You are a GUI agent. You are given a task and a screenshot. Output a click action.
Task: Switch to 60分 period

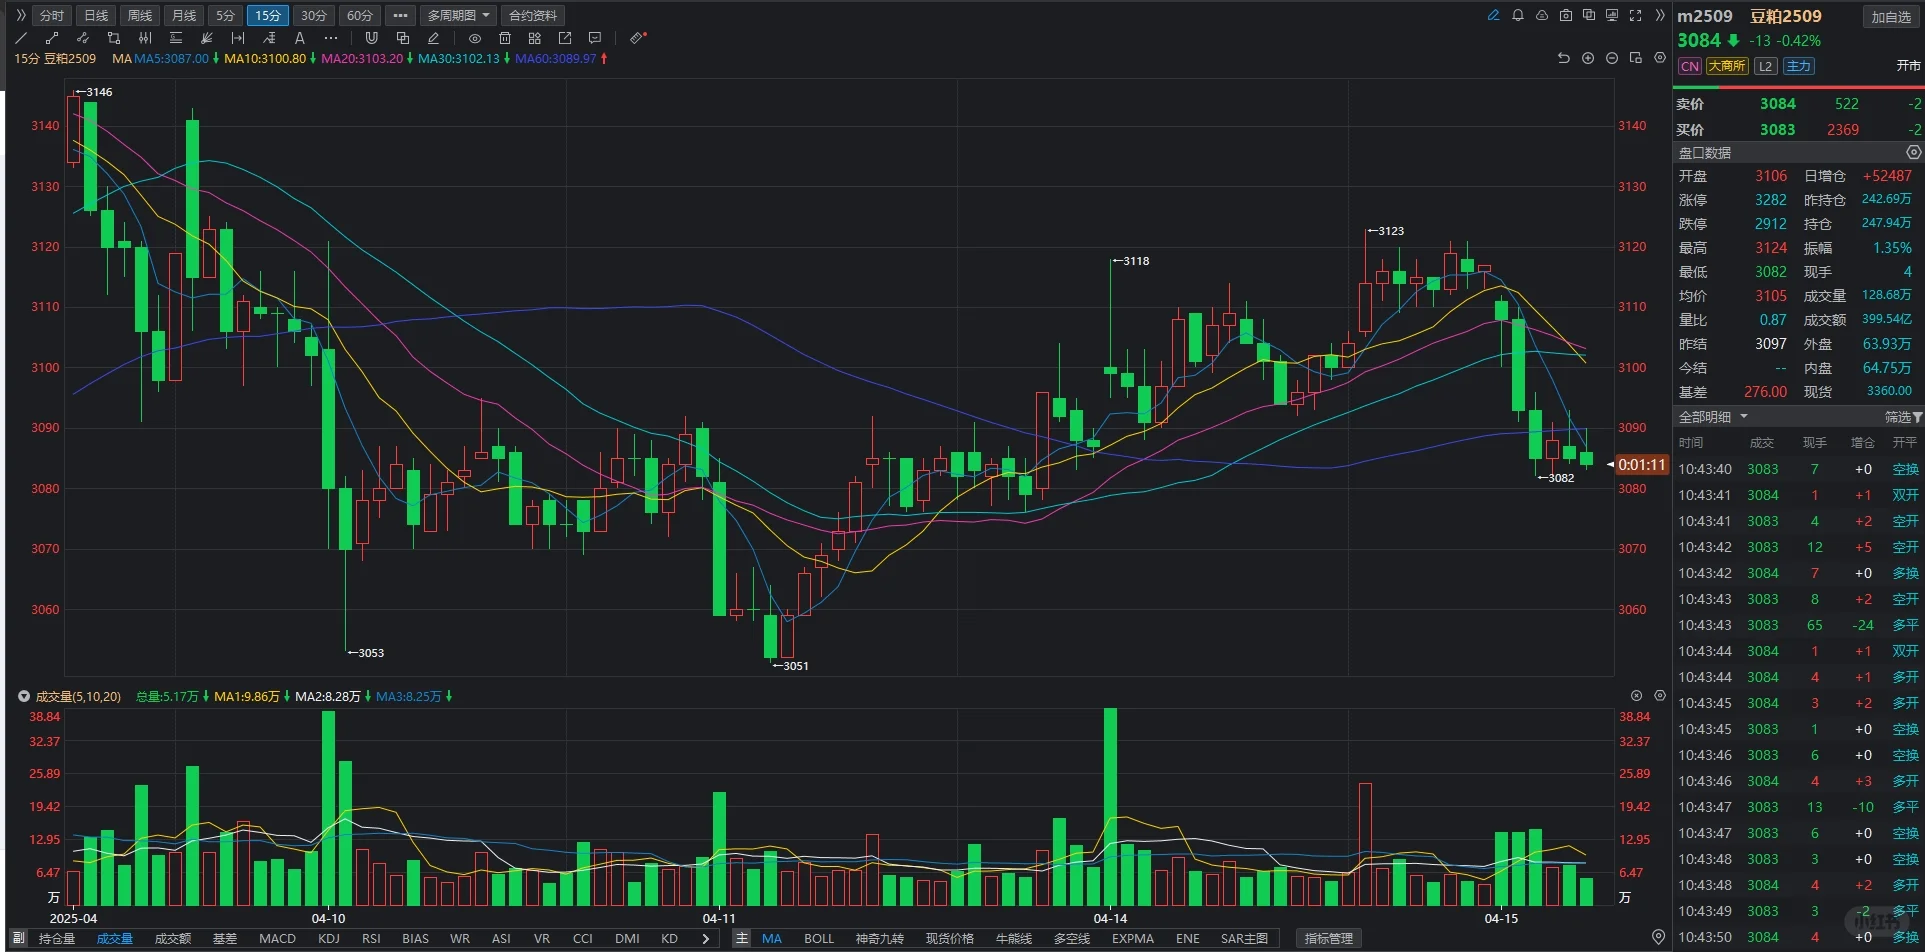click(360, 15)
